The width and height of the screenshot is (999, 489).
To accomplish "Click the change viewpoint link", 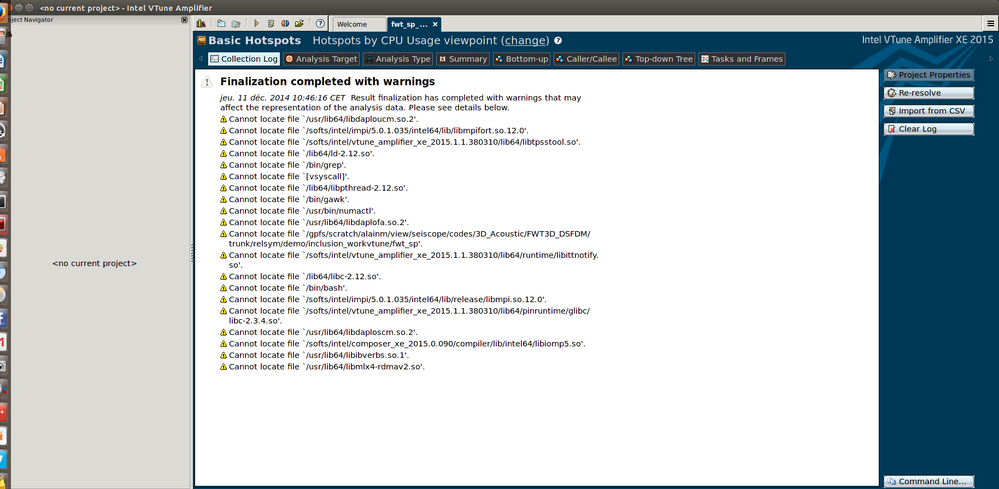I will click(526, 41).
